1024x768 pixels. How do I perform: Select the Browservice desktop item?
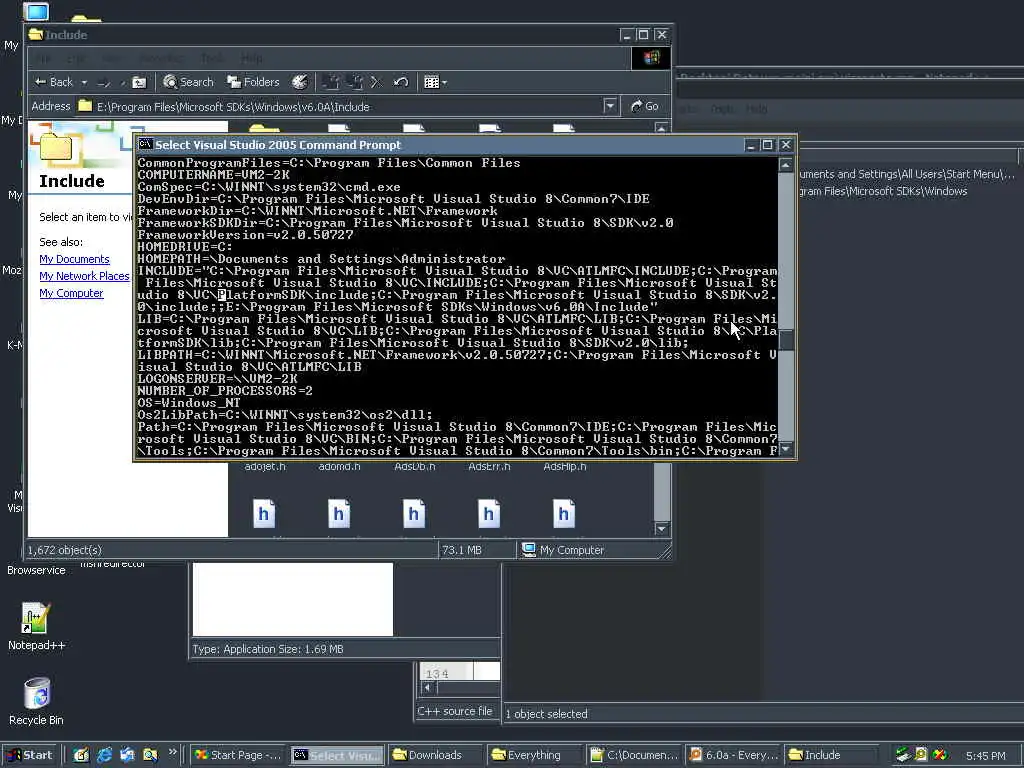click(36, 570)
